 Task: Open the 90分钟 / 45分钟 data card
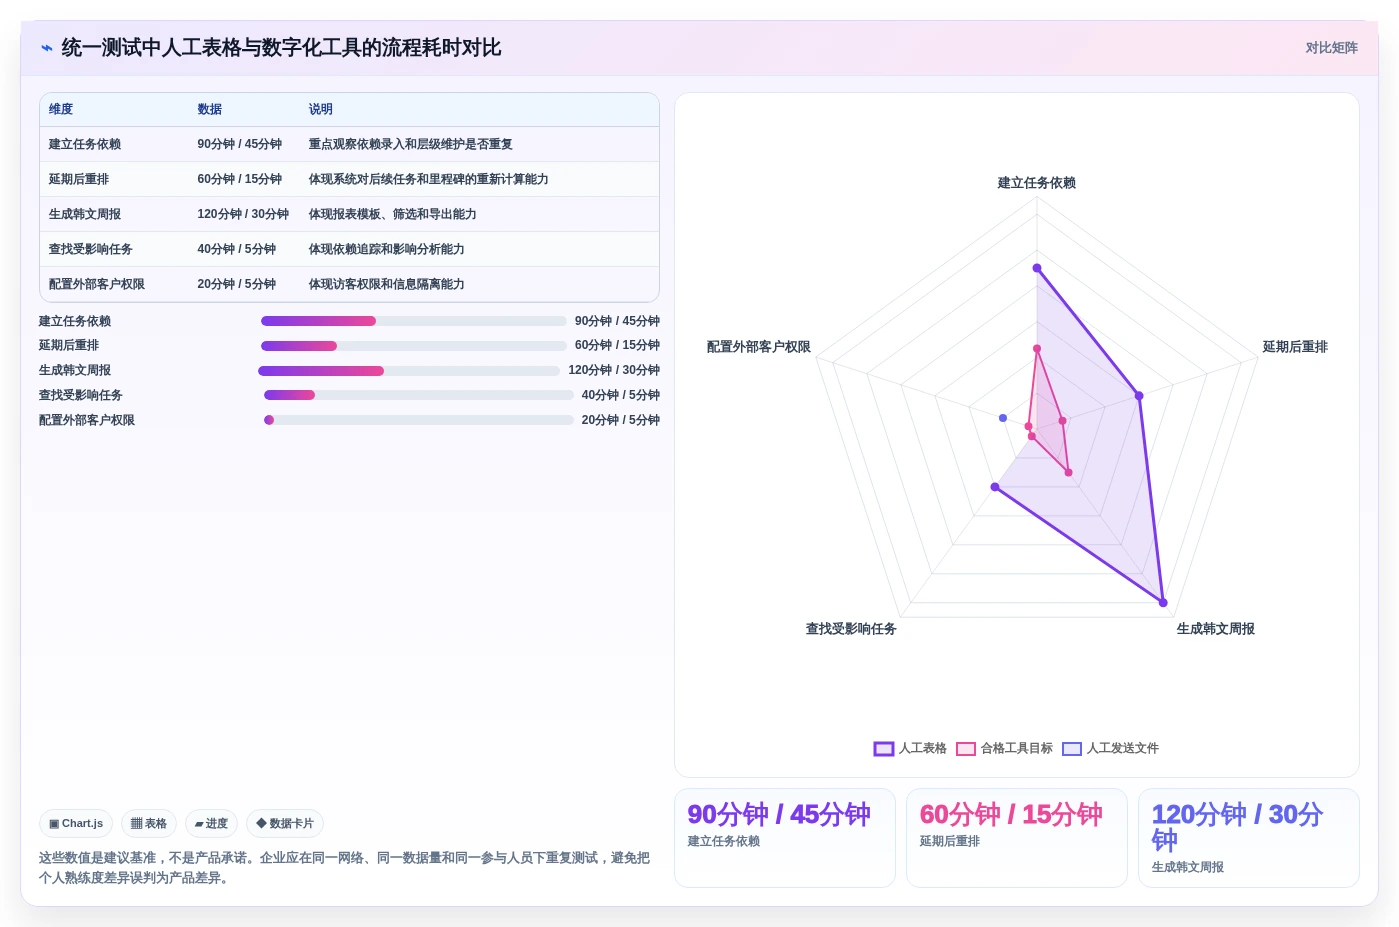pos(785,838)
